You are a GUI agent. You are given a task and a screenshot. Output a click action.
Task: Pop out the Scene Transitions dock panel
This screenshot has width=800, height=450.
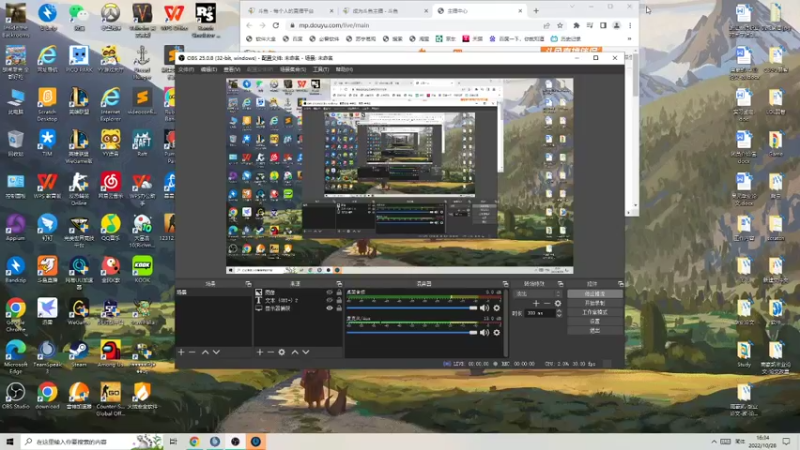(x=560, y=284)
